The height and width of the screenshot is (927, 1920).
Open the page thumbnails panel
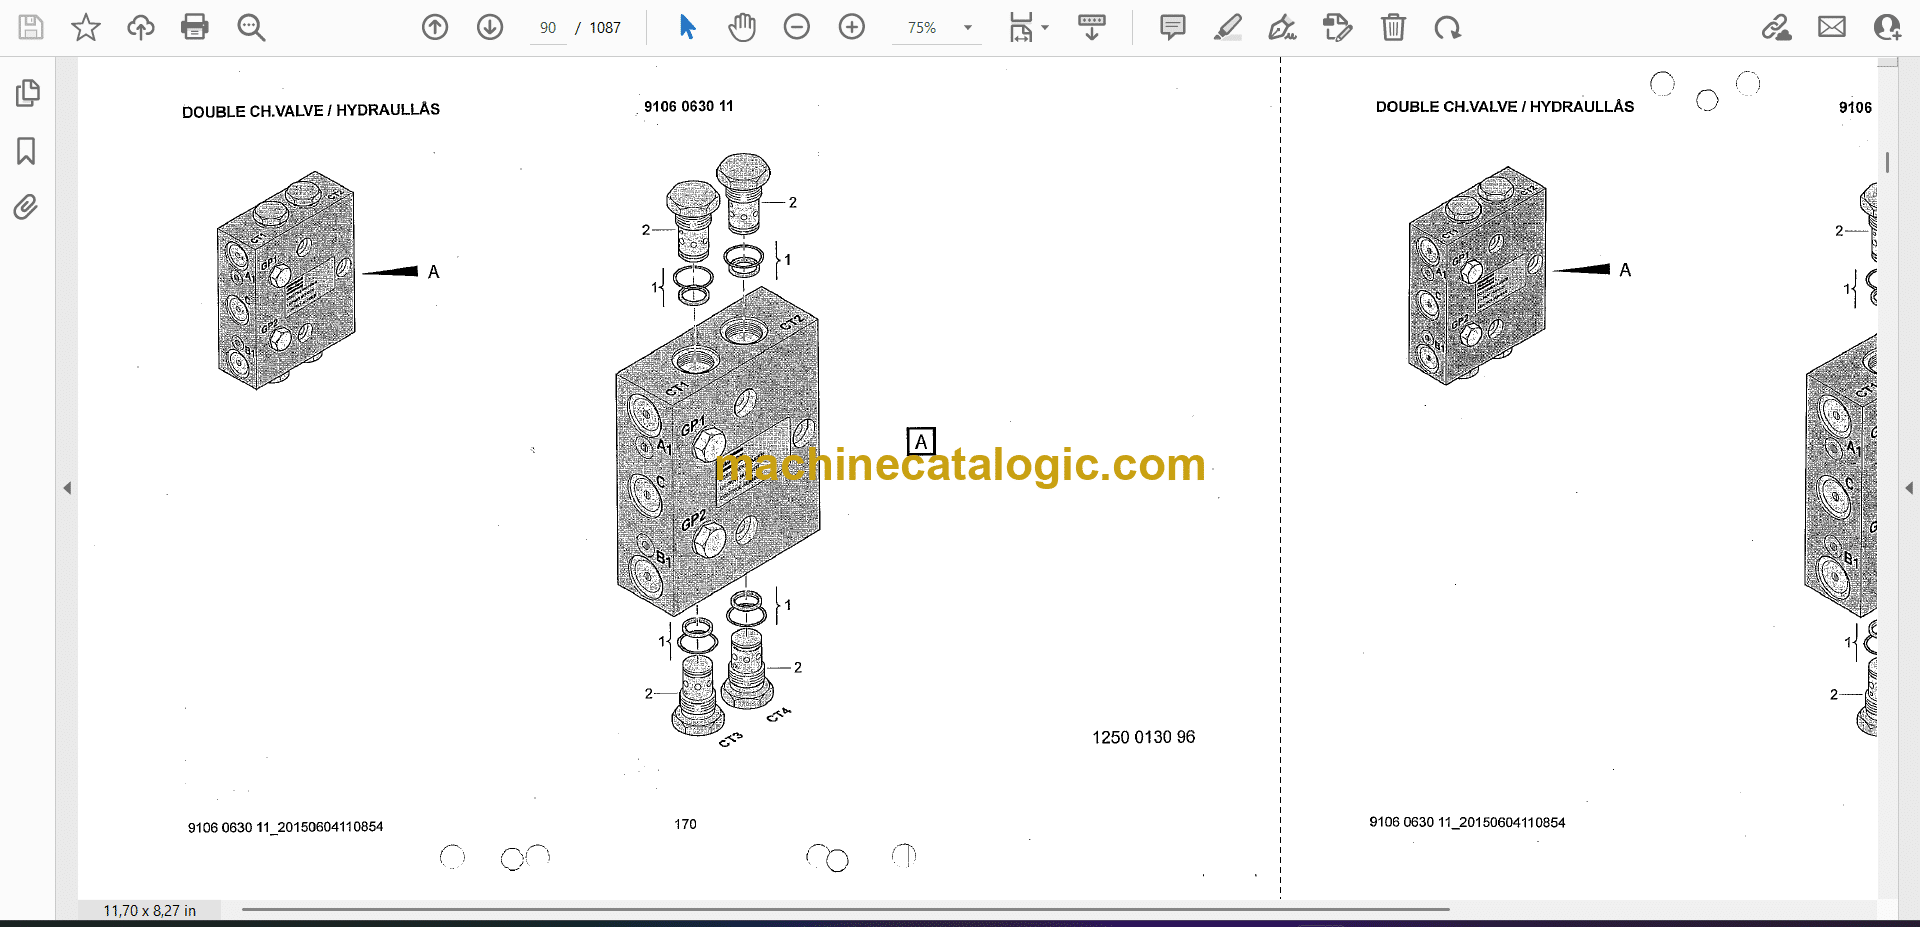click(x=28, y=93)
